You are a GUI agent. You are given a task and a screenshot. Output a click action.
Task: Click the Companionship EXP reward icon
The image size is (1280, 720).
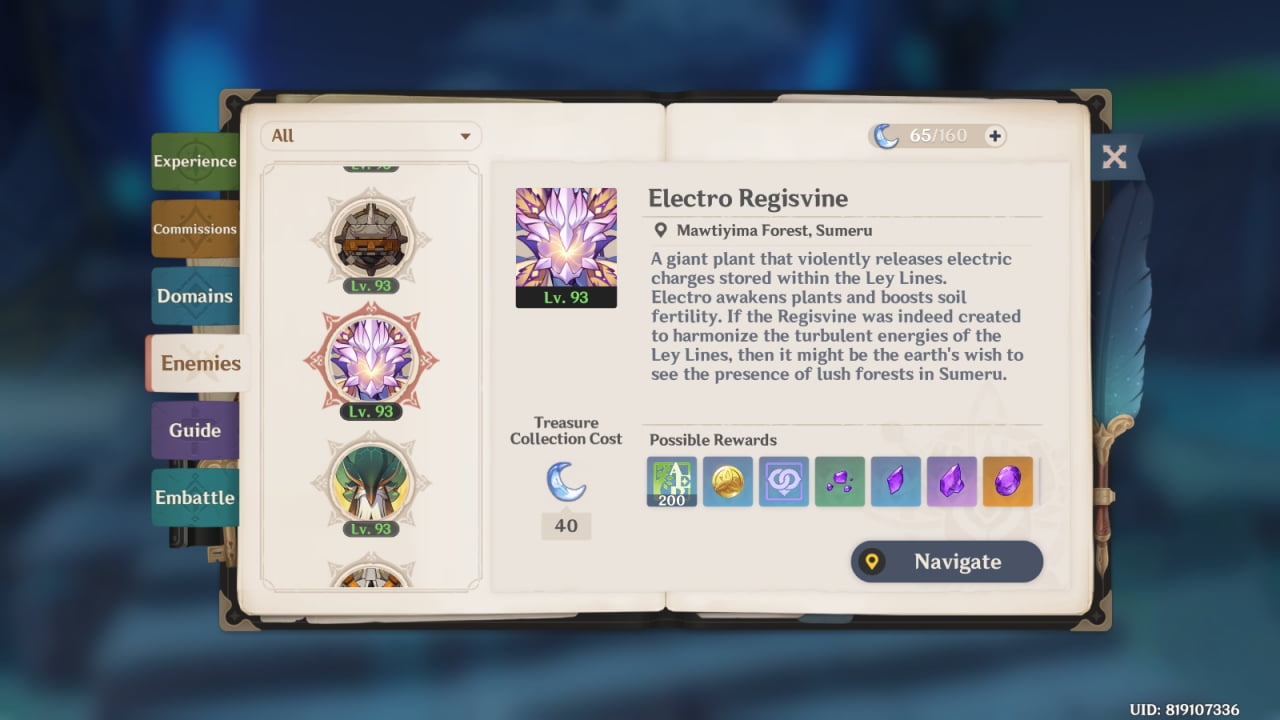784,482
